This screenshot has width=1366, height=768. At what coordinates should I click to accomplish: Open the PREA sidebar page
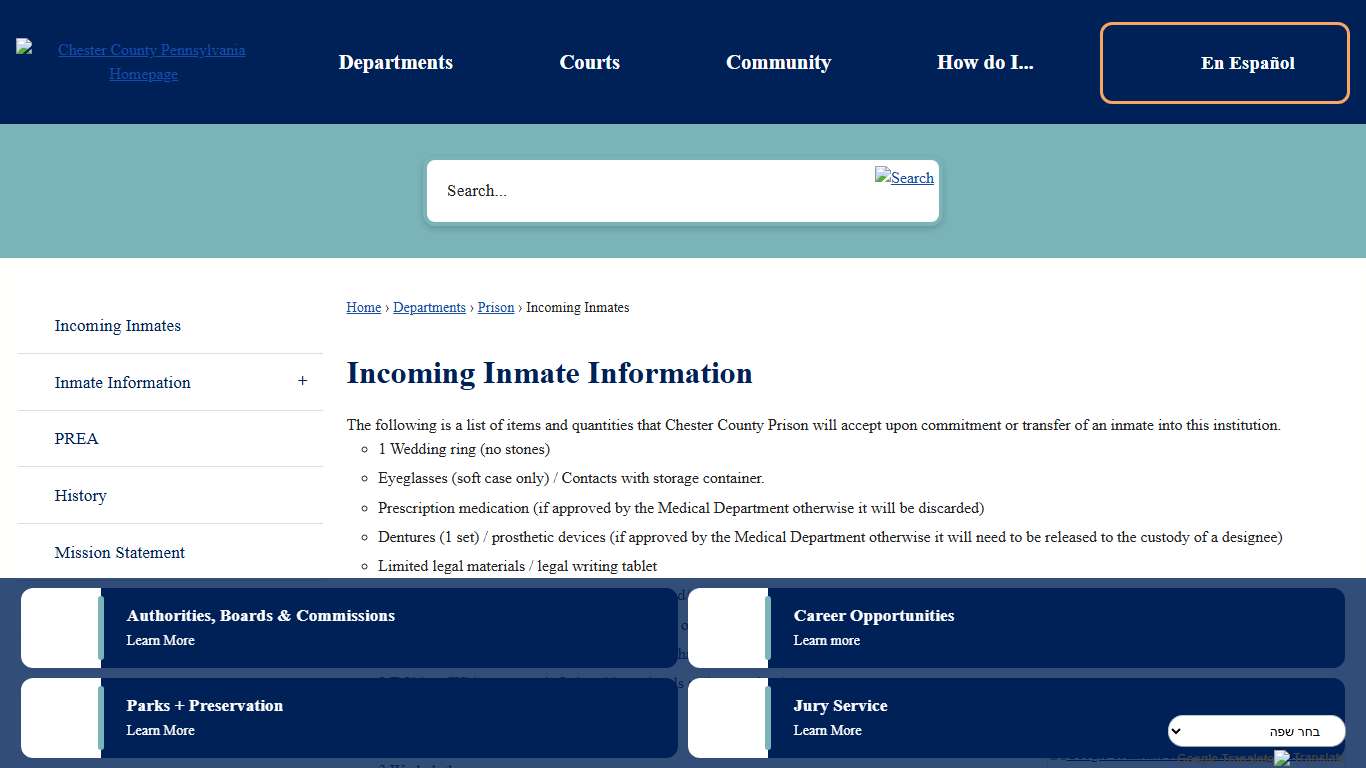75,438
